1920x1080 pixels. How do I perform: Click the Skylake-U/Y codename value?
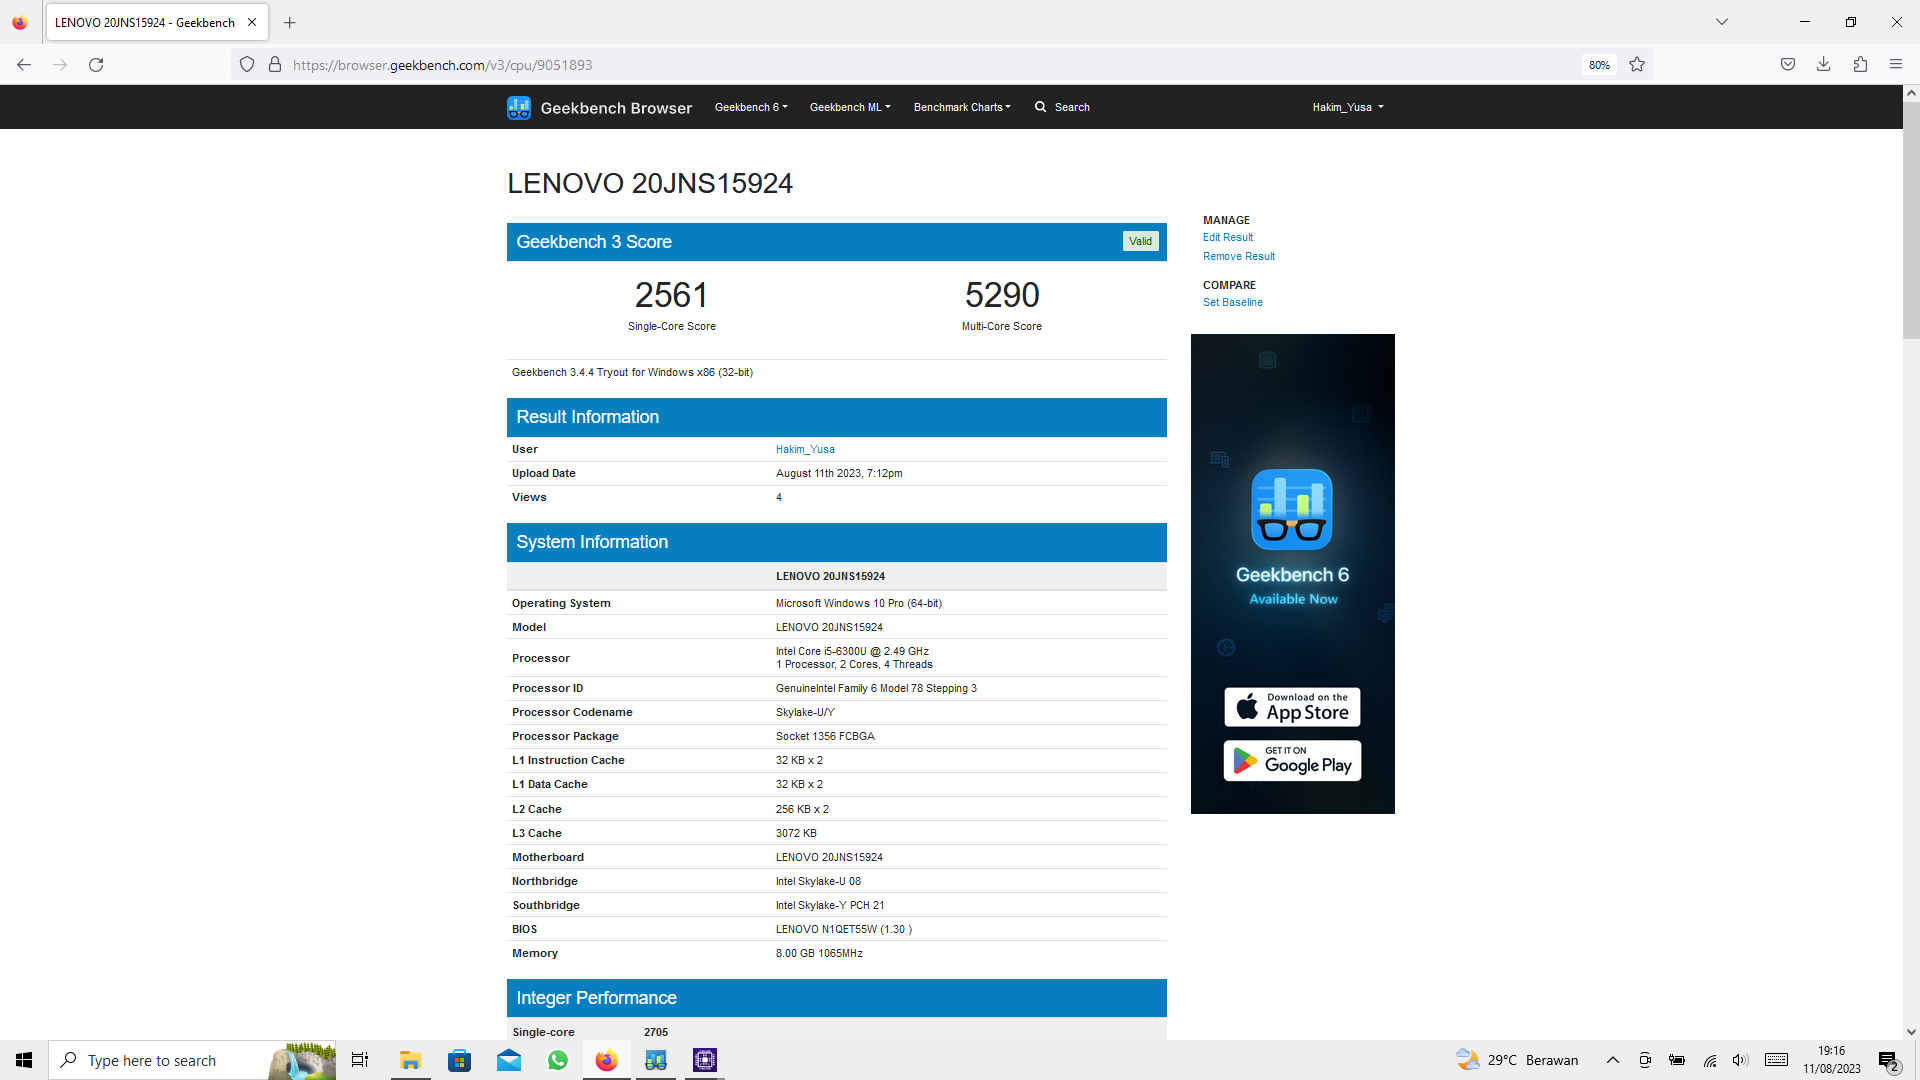click(x=805, y=713)
